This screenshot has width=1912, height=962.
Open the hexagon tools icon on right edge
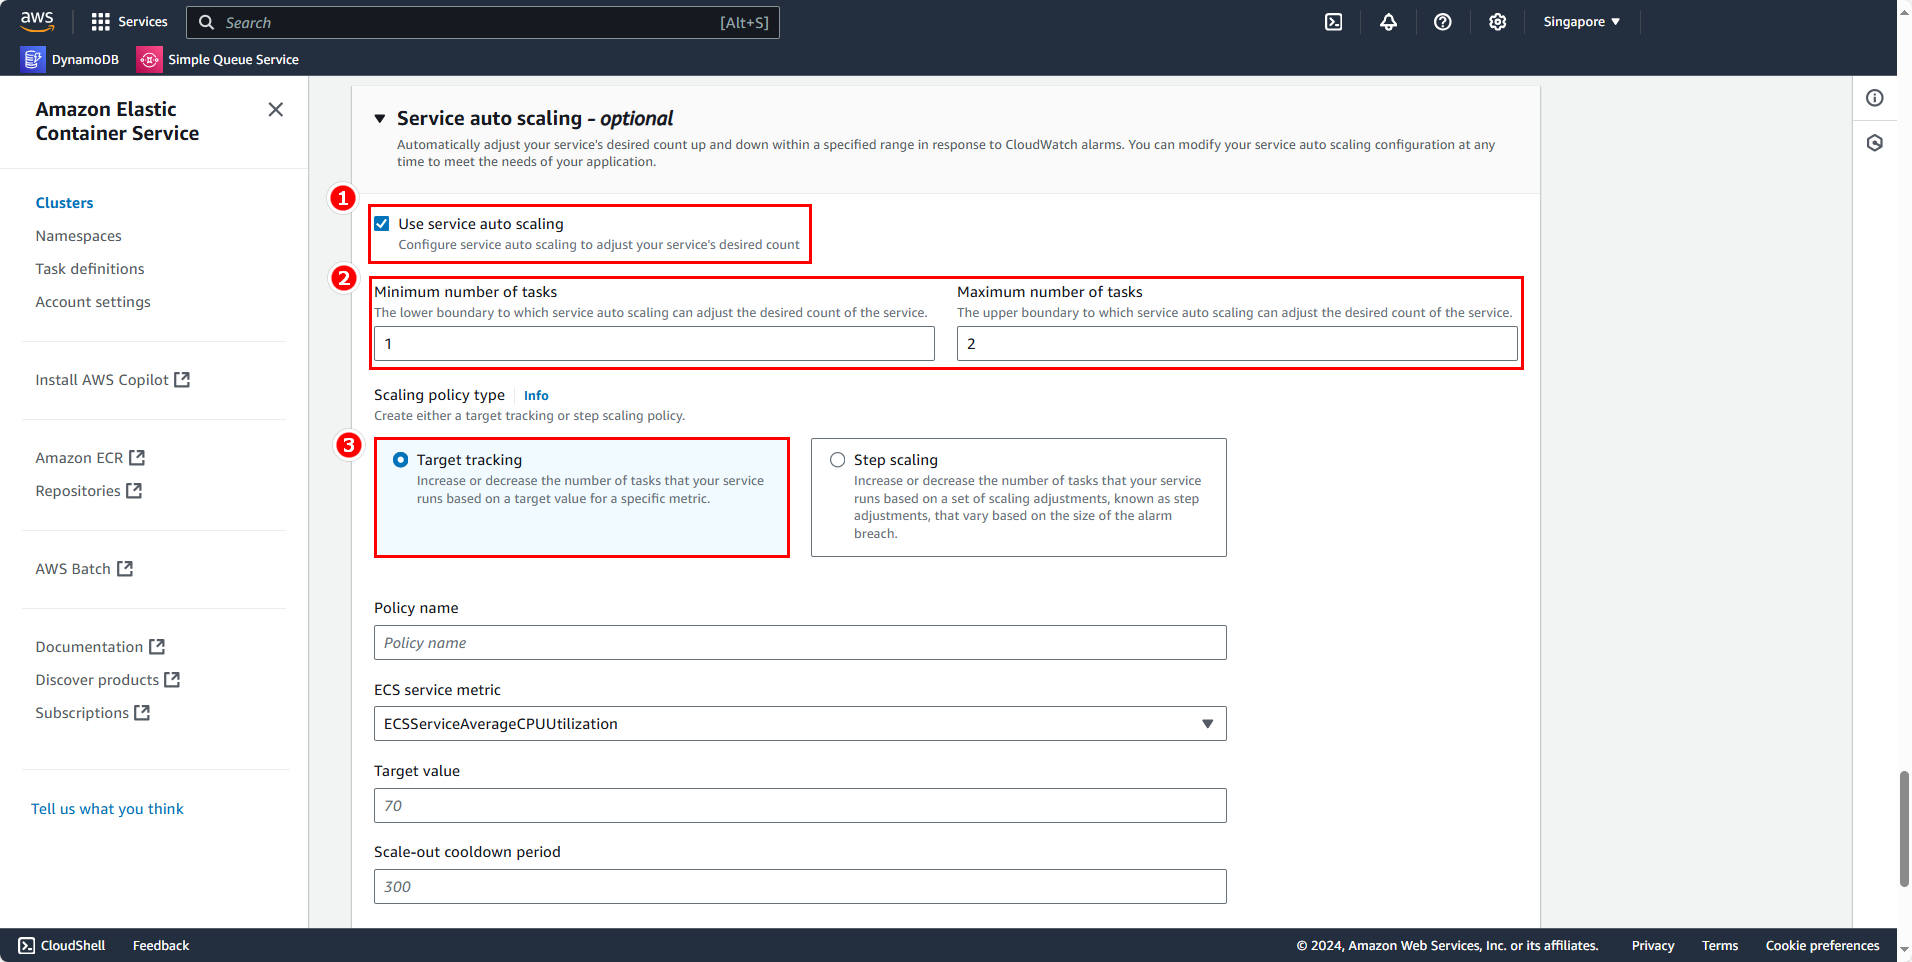click(1875, 143)
